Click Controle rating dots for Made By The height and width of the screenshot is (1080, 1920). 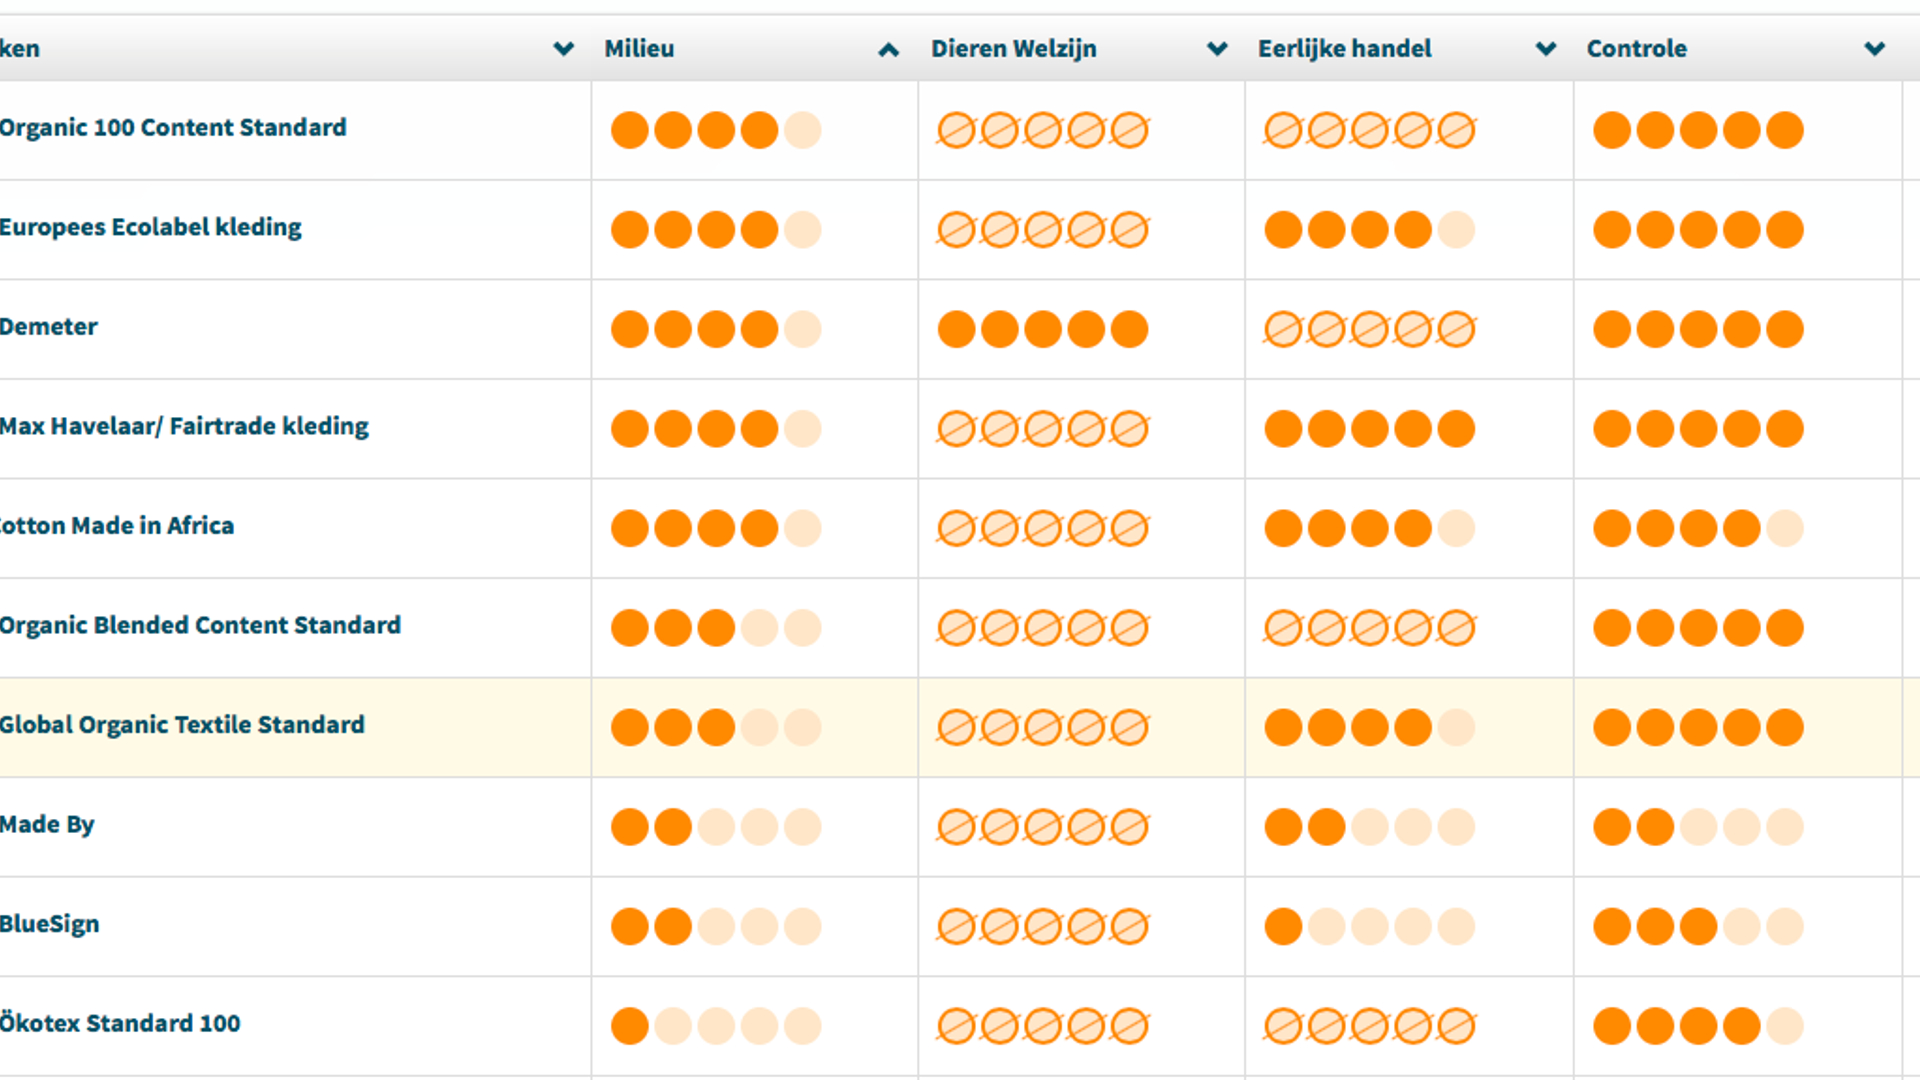coord(1698,827)
